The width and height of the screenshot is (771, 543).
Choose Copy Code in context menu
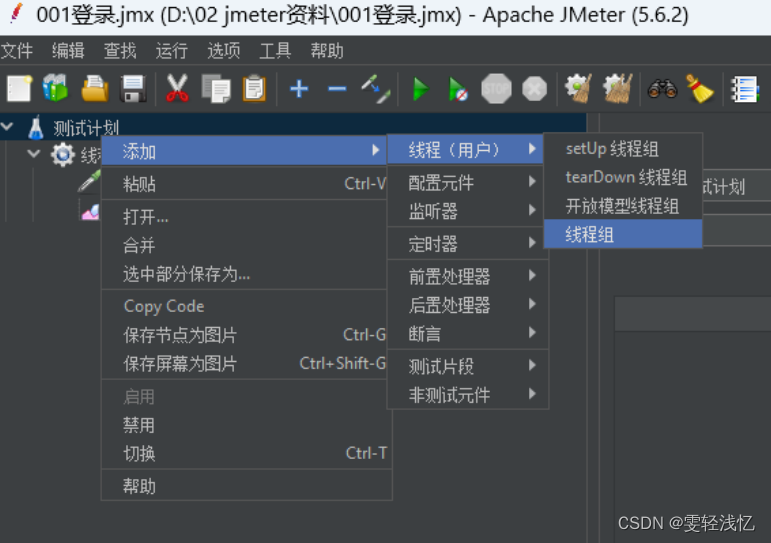[244, 306]
